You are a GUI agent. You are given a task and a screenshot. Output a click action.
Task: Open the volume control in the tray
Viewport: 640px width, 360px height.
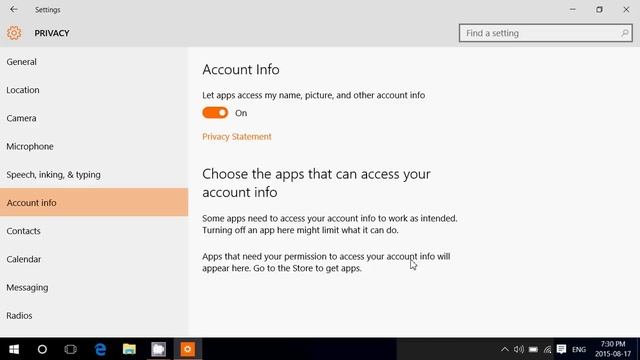[519, 349]
